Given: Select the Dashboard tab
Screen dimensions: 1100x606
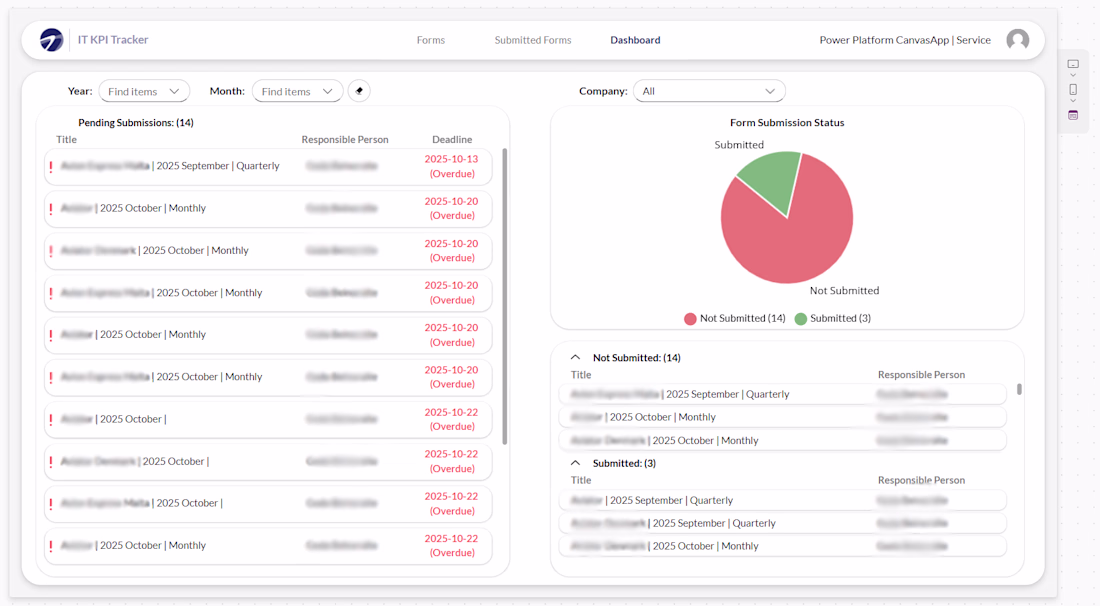Looking at the screenshot, I should click(635, 40).
